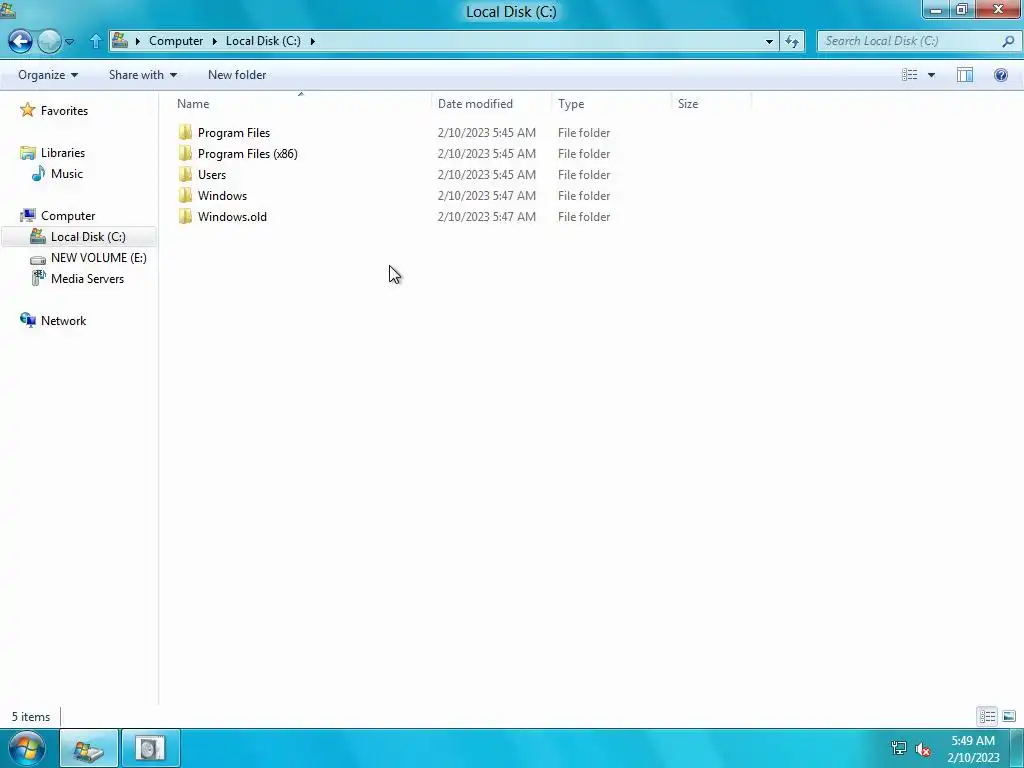Click the Computer monitor icon in sidebar
Image resolution: width=1024 pixels, height=768 pixels.
[27, 216]
